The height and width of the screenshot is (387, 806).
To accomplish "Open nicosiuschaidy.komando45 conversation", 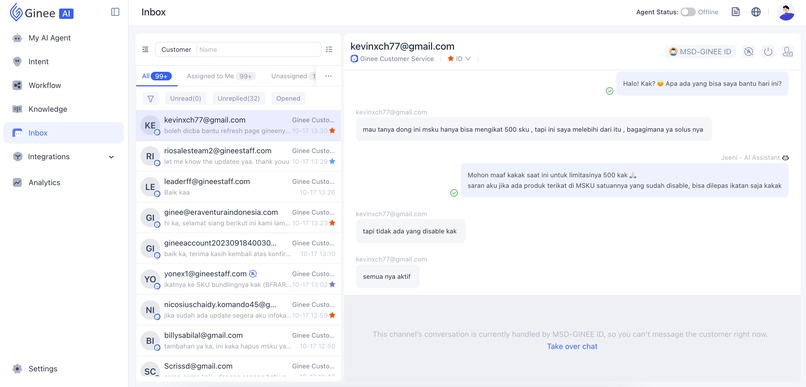I will click(238, 310).
